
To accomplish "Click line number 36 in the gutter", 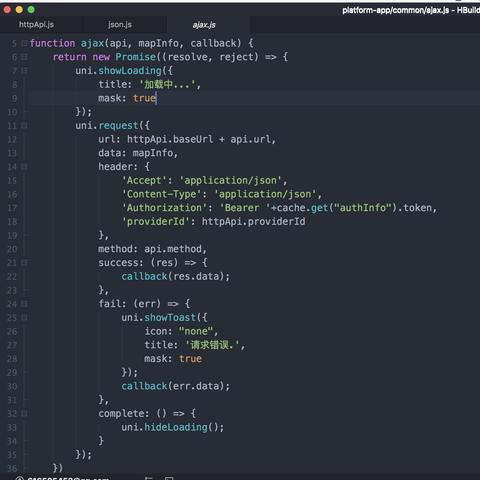I will click(x=12, y=468).
